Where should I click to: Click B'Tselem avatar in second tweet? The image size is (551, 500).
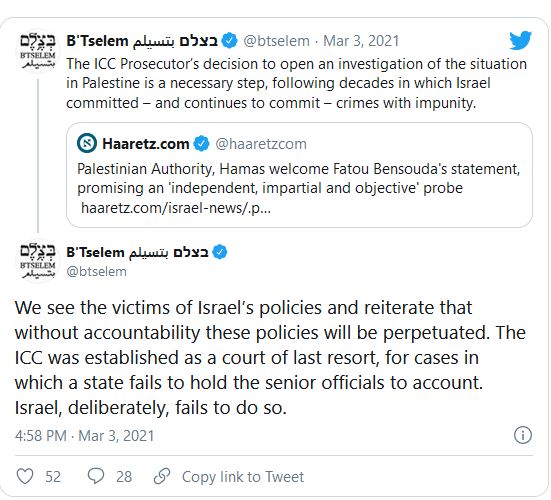tap(38, 261)
